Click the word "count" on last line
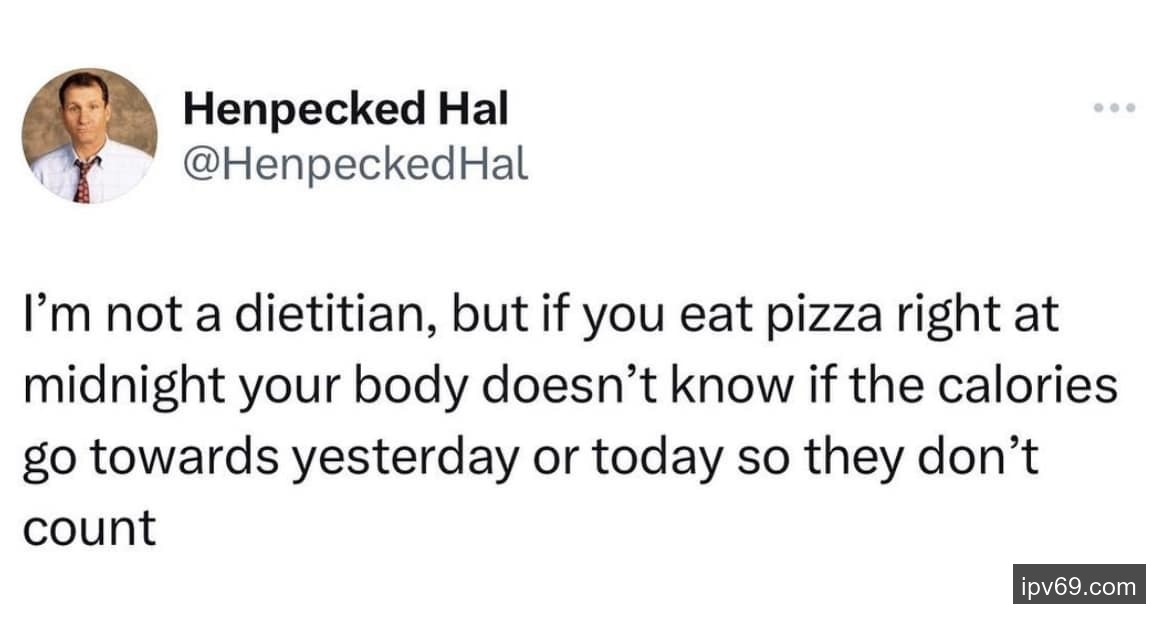Viewport: 1176px width, 634px height. click(x=88, y=526)
